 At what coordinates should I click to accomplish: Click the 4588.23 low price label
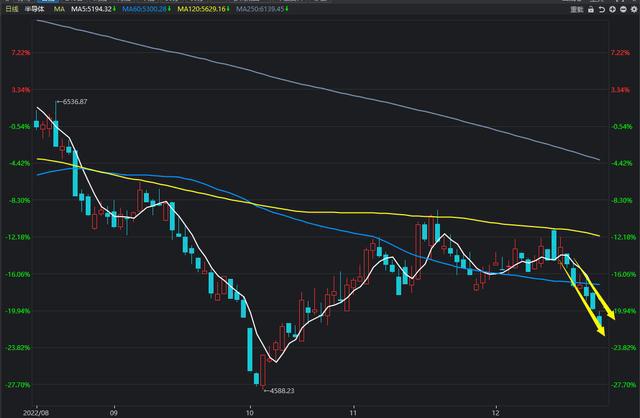(282, 391)
